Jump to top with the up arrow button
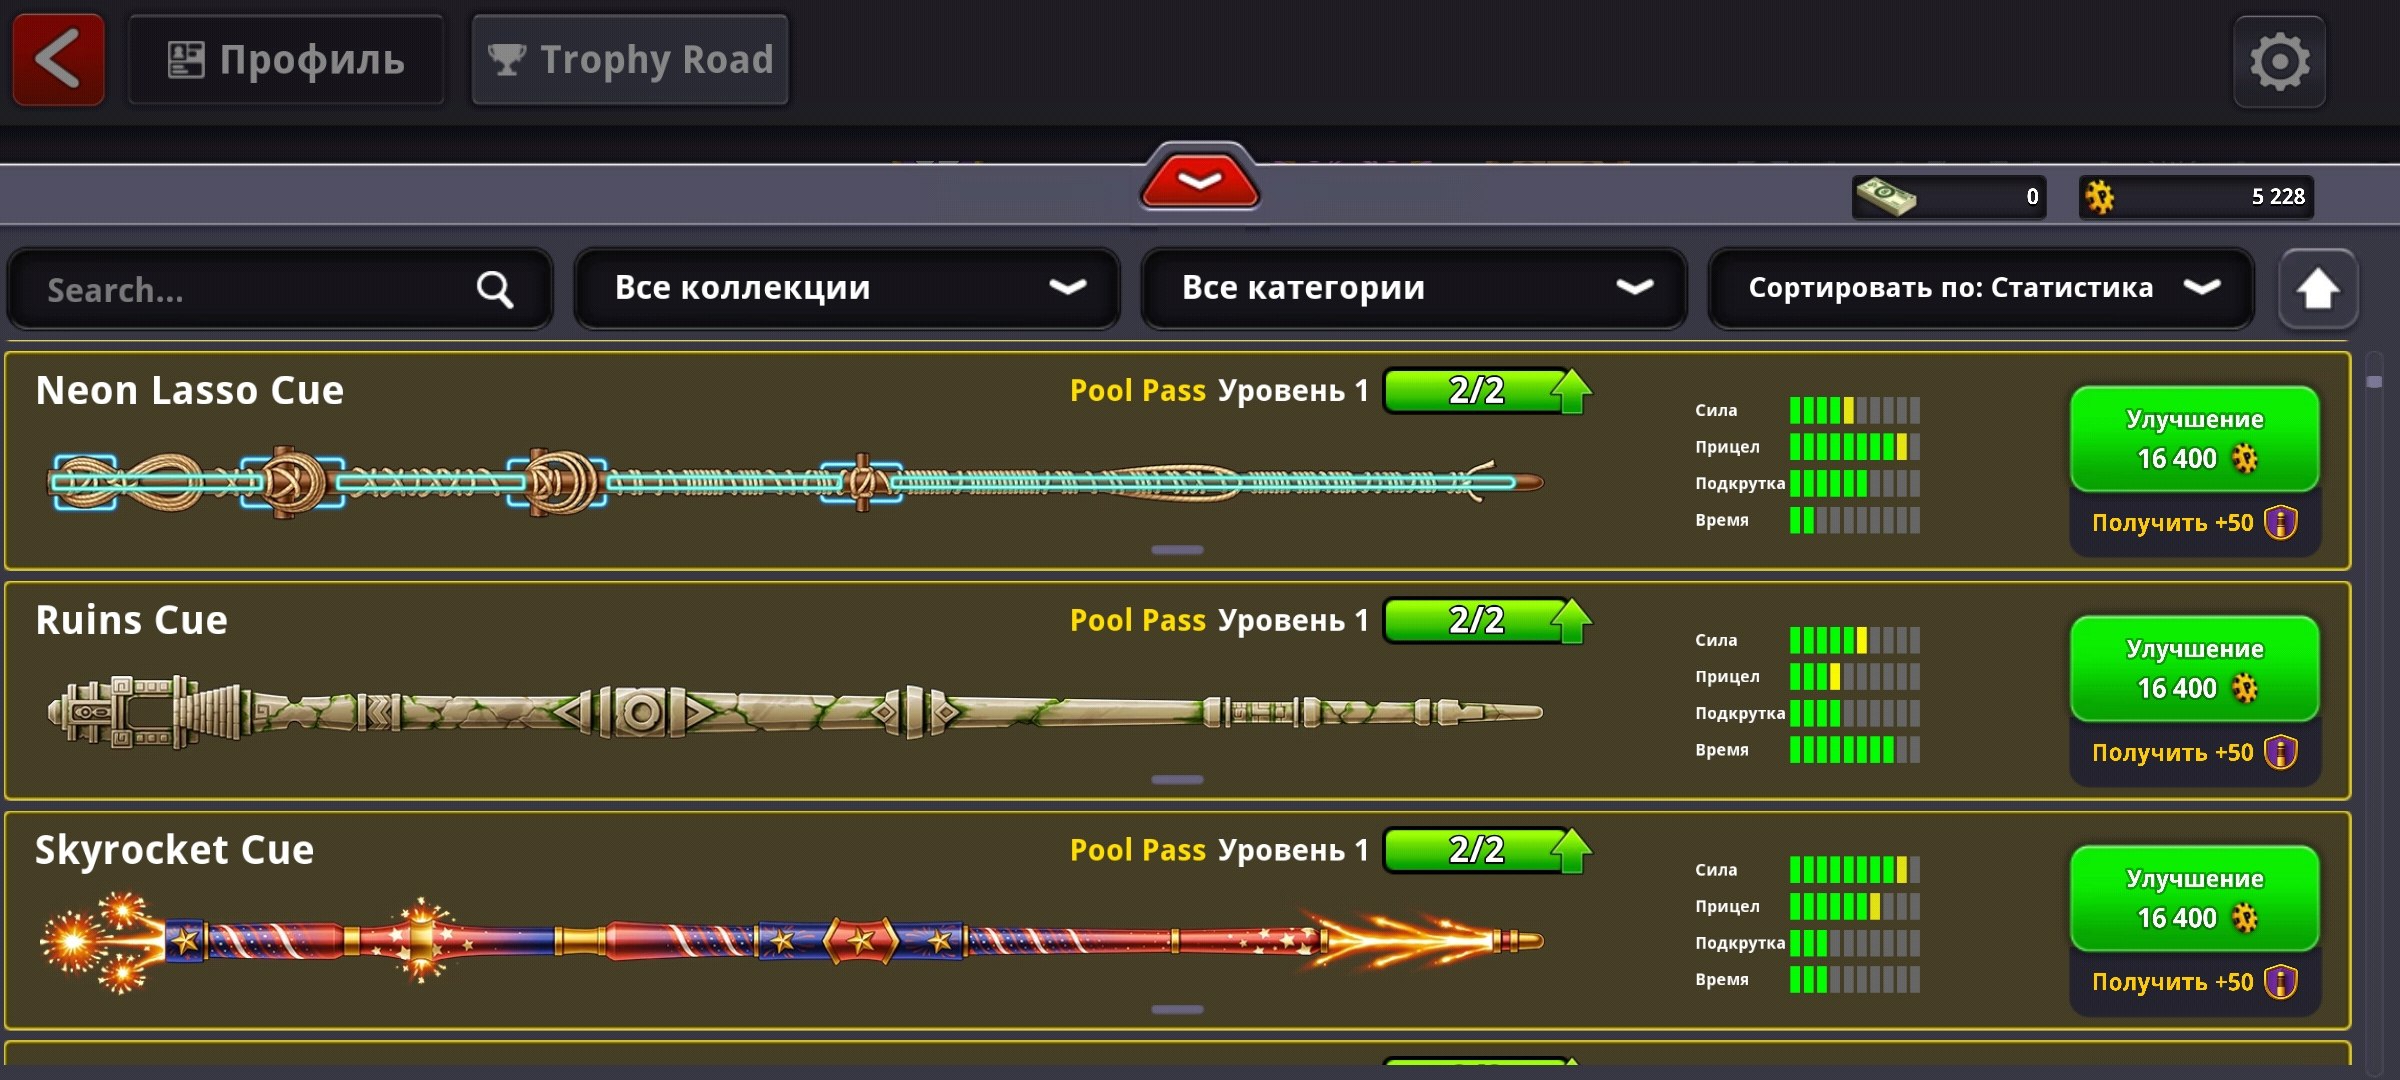 [2317, 290]
